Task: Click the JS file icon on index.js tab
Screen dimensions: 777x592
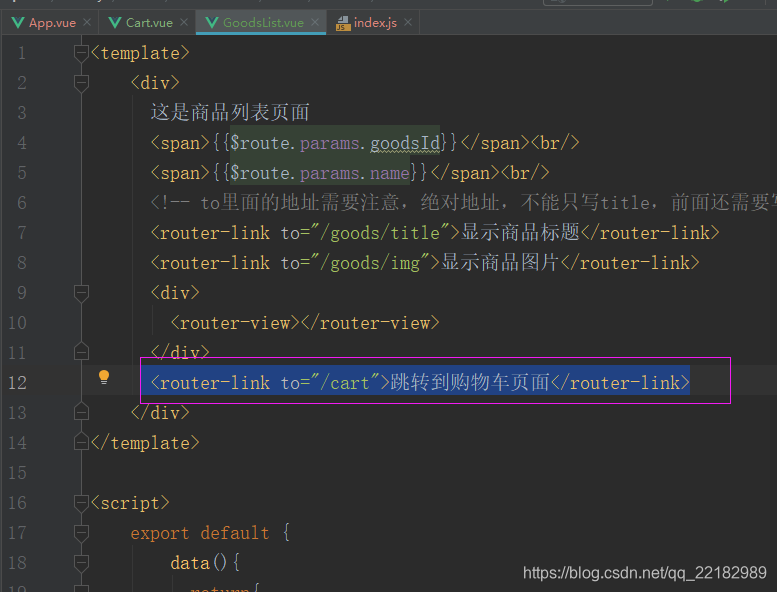Action: (x=343, y=23)
